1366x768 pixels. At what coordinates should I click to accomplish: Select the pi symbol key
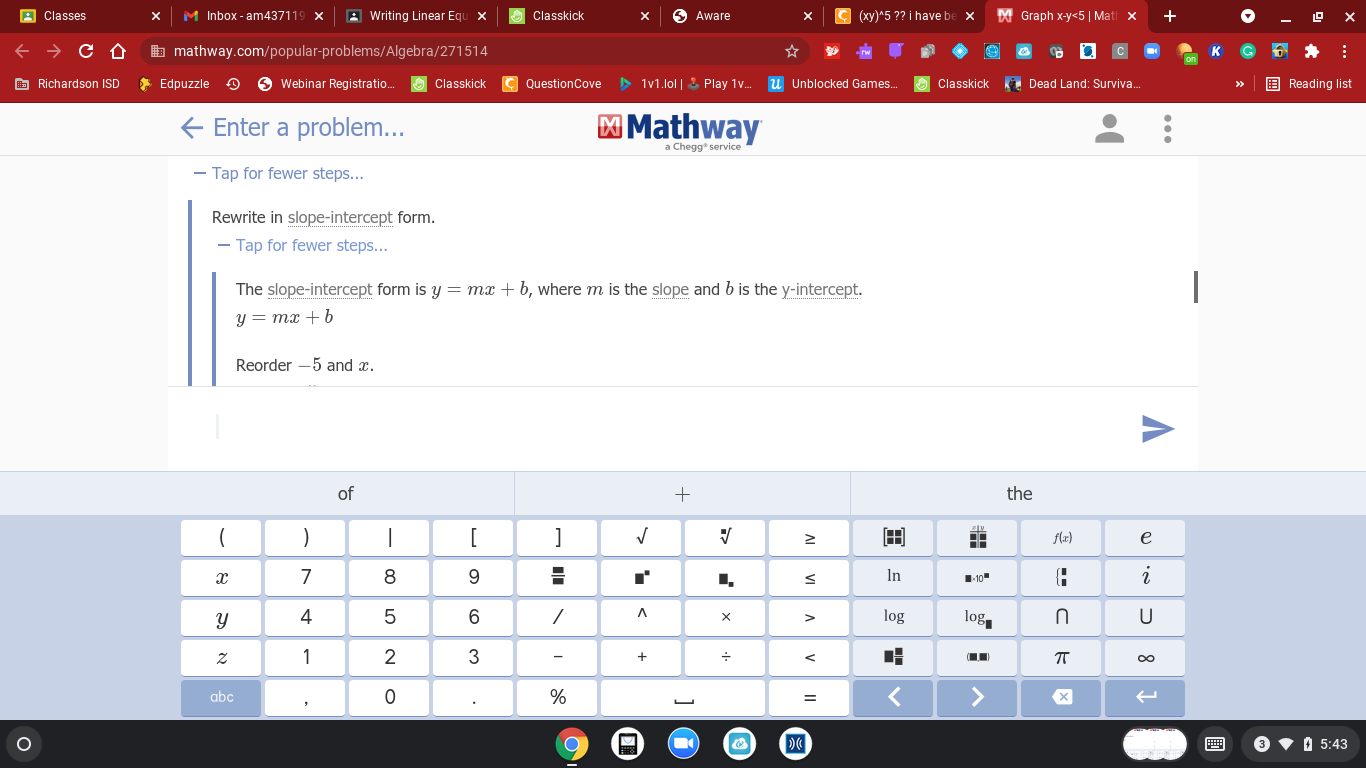[1062, 657]
